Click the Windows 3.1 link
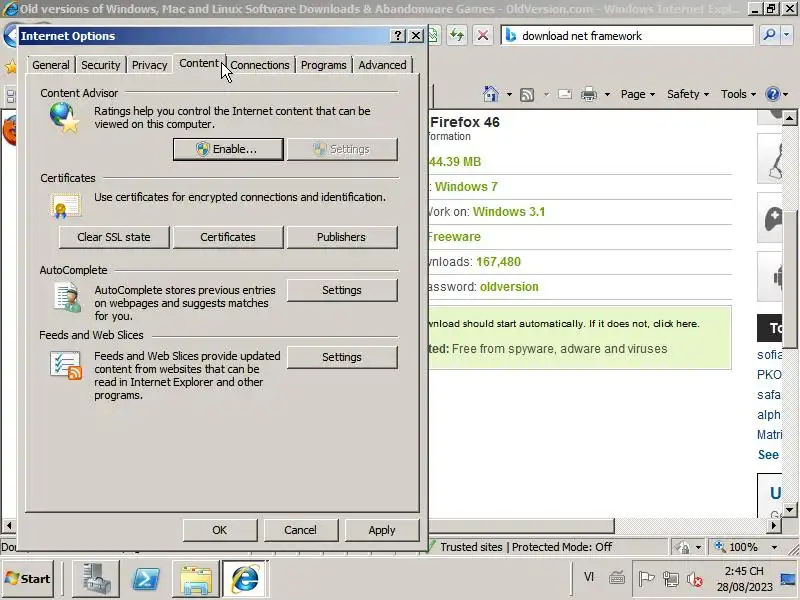Screen dimensions: 800x600 (x=509, y=212)
